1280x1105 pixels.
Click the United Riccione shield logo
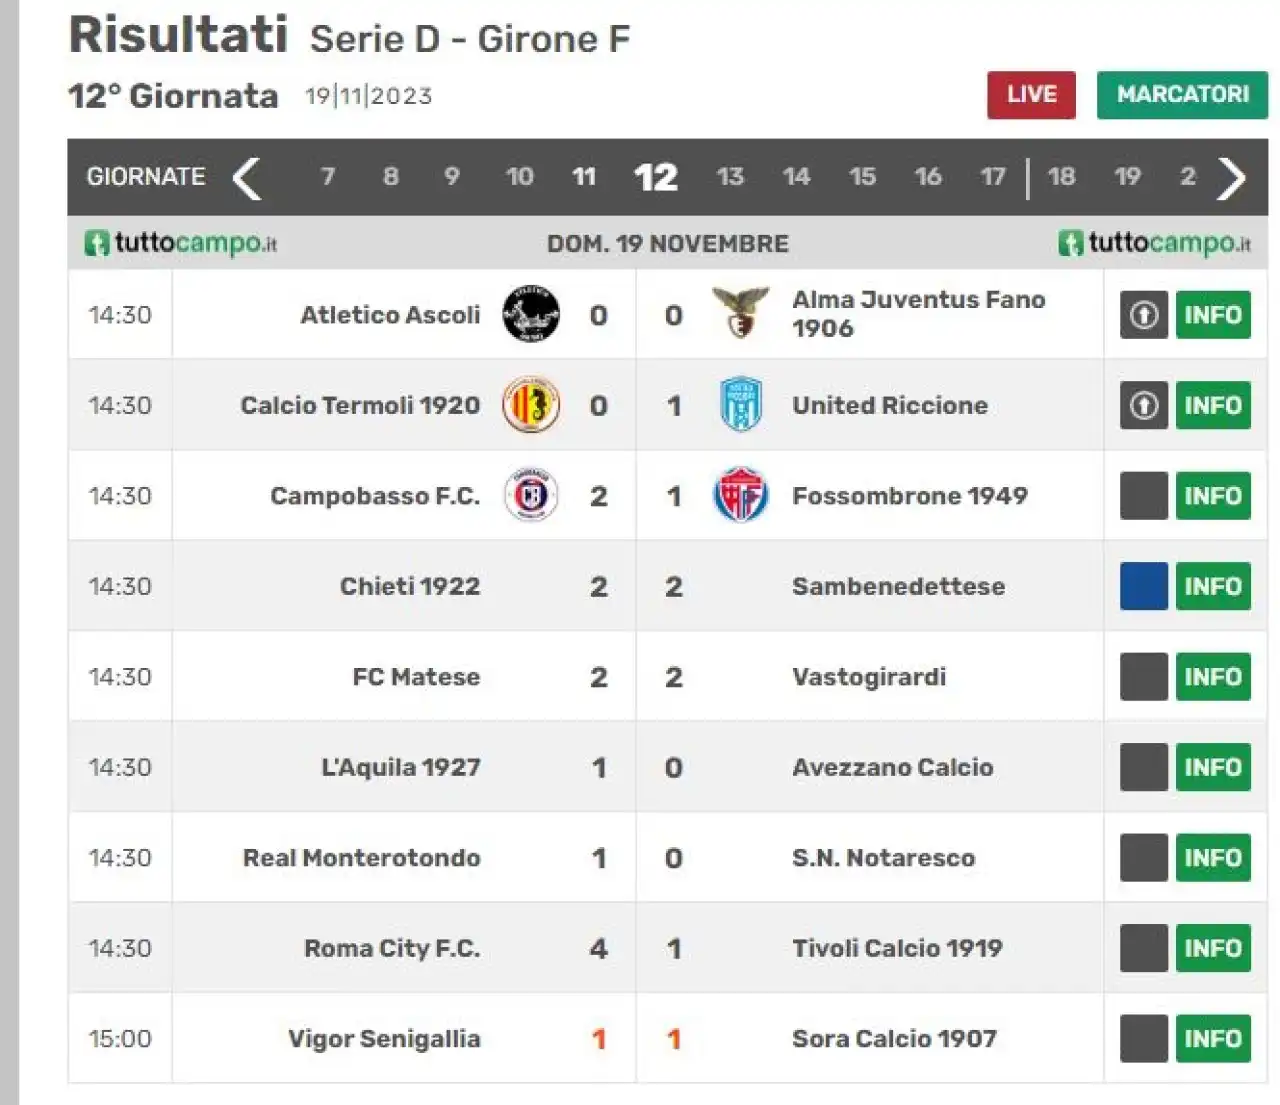coord(741,405)
